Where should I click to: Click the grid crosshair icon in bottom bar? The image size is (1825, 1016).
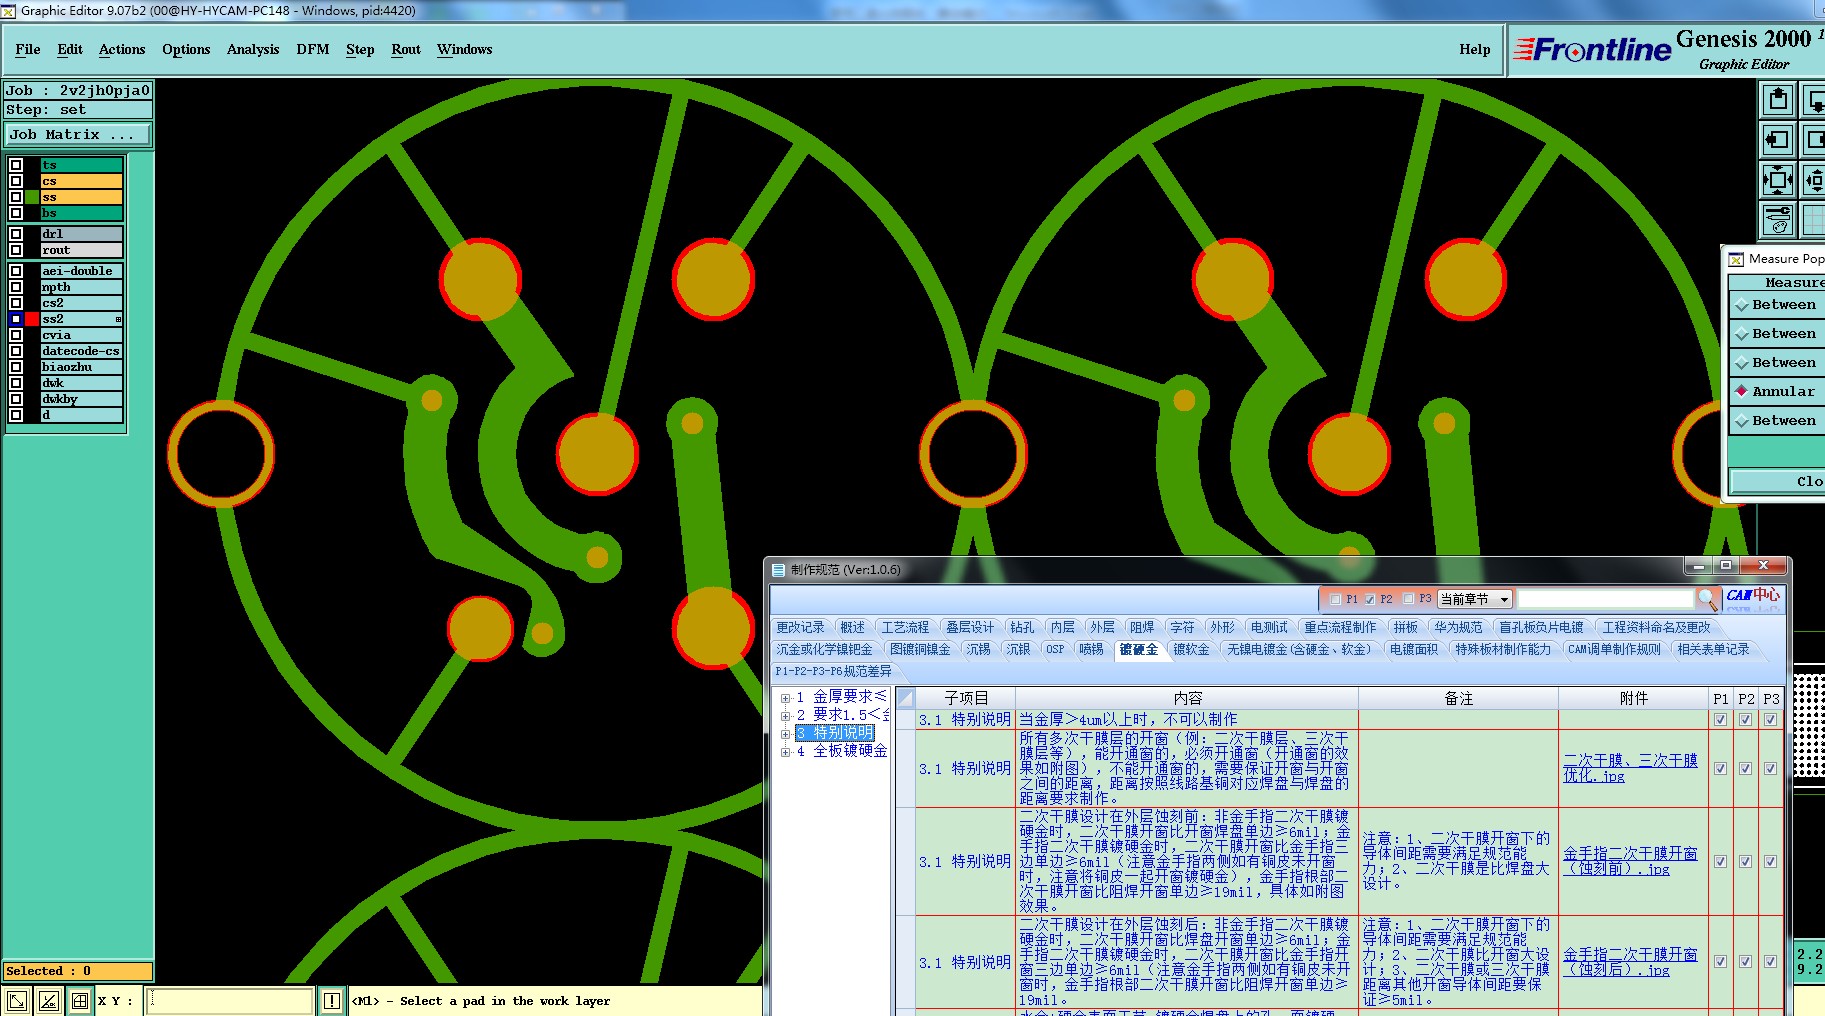click(x=79, y=1000)
